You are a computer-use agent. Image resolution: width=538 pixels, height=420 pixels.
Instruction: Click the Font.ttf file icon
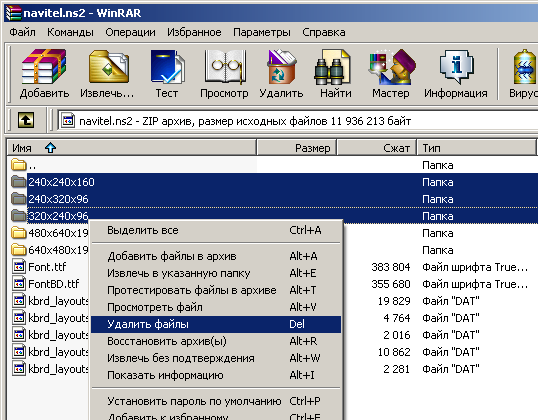pyautogui.click(x=19, y=267)
